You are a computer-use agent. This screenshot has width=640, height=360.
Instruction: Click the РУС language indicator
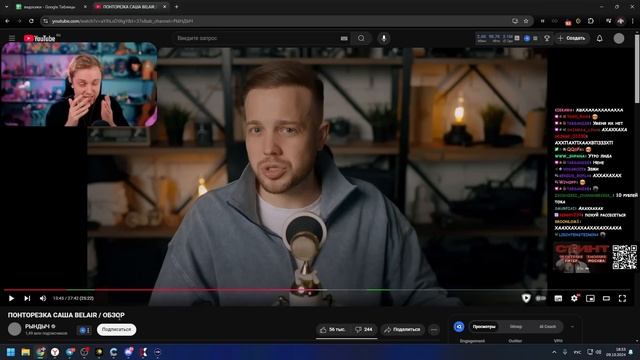[577, 352]
